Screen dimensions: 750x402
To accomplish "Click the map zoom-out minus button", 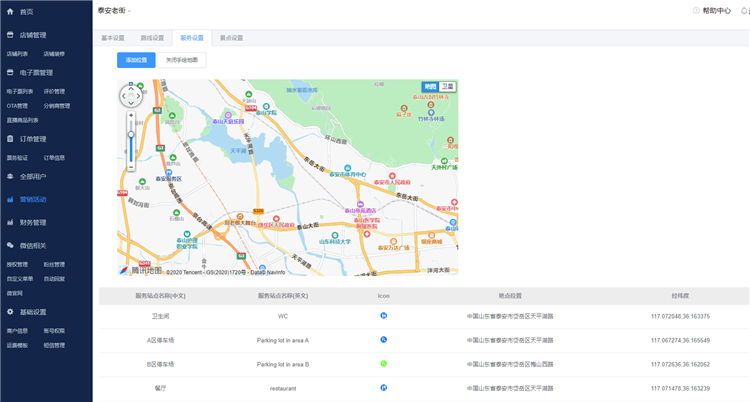I will click(x=131, y=167).
